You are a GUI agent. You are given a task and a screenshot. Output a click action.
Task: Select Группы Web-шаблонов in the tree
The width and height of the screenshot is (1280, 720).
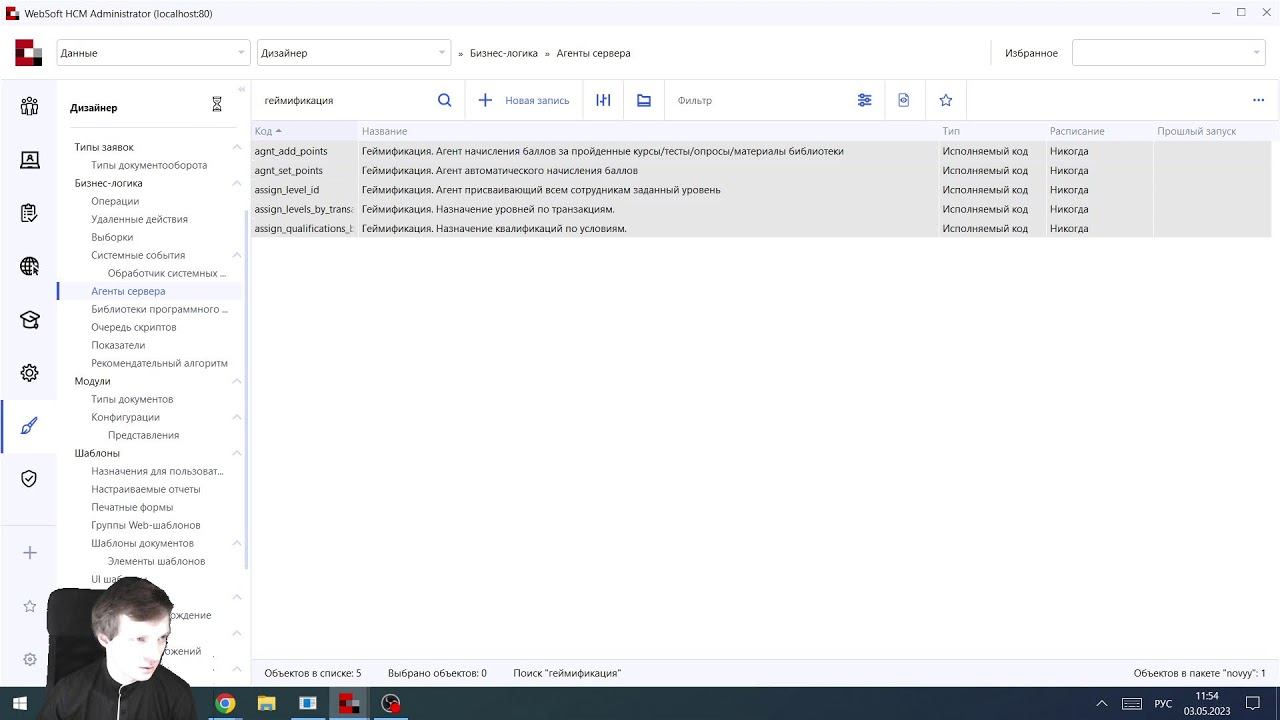point(146,525)
